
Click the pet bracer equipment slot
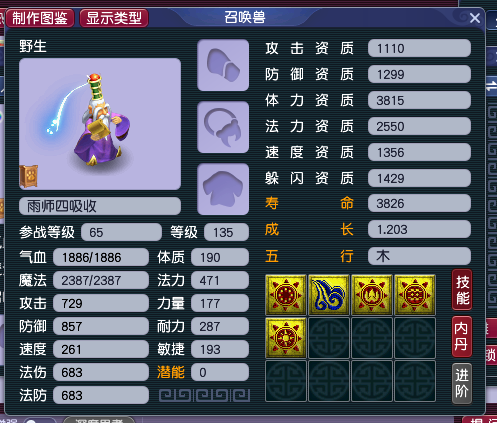tap(223, 65)
